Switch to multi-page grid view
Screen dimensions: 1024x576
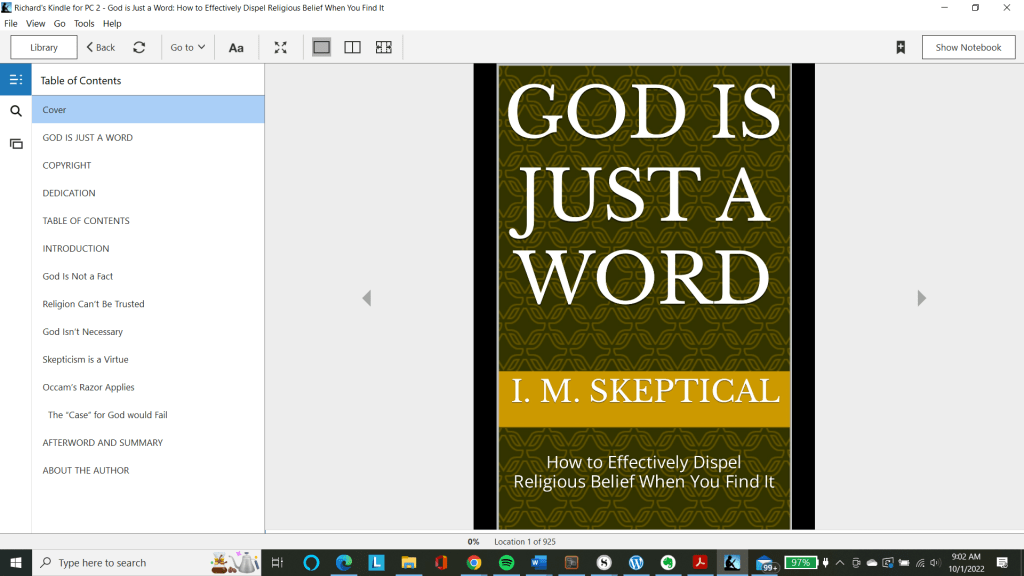pos(383,47)
